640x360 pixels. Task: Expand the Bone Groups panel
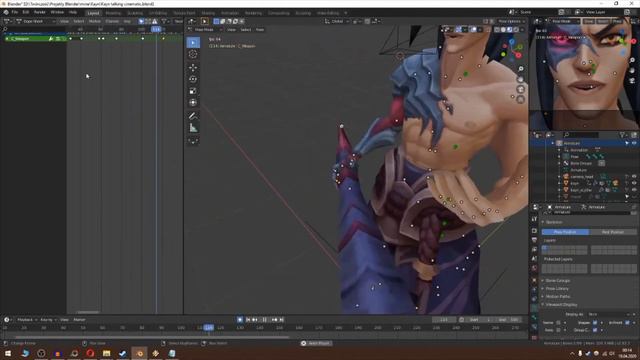[x=558, y=281]
